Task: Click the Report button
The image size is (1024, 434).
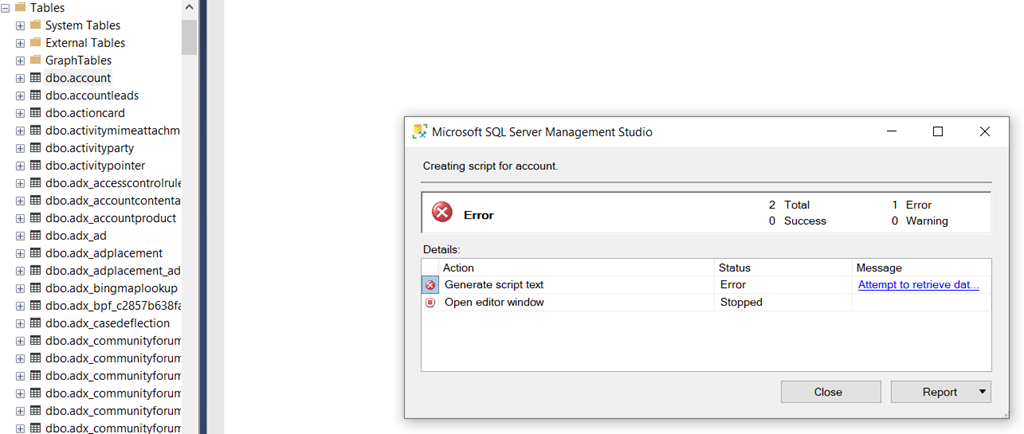Action: (x=940, y=392)
